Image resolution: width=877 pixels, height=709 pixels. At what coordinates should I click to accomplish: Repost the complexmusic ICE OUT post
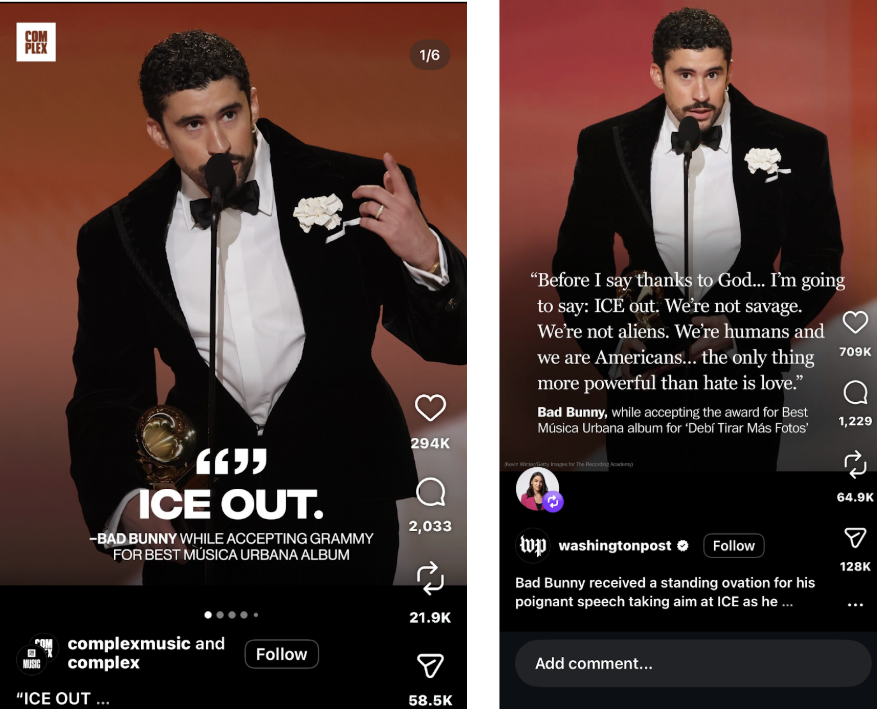click(430, 578)
